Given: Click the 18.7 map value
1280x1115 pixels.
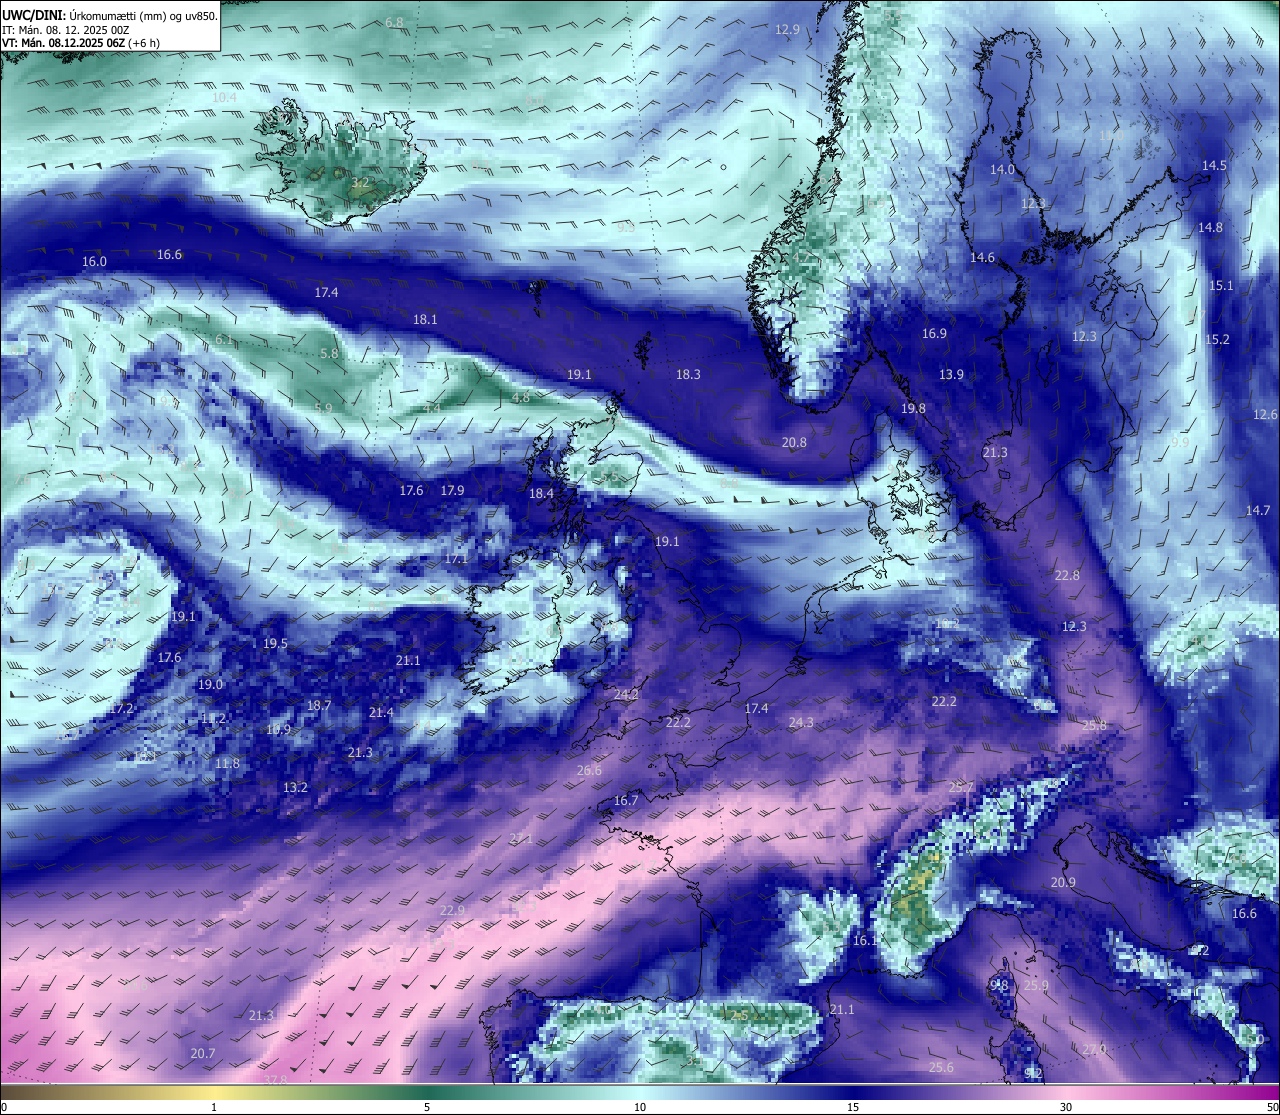Looking at the screenshot, I should point(318,705).
